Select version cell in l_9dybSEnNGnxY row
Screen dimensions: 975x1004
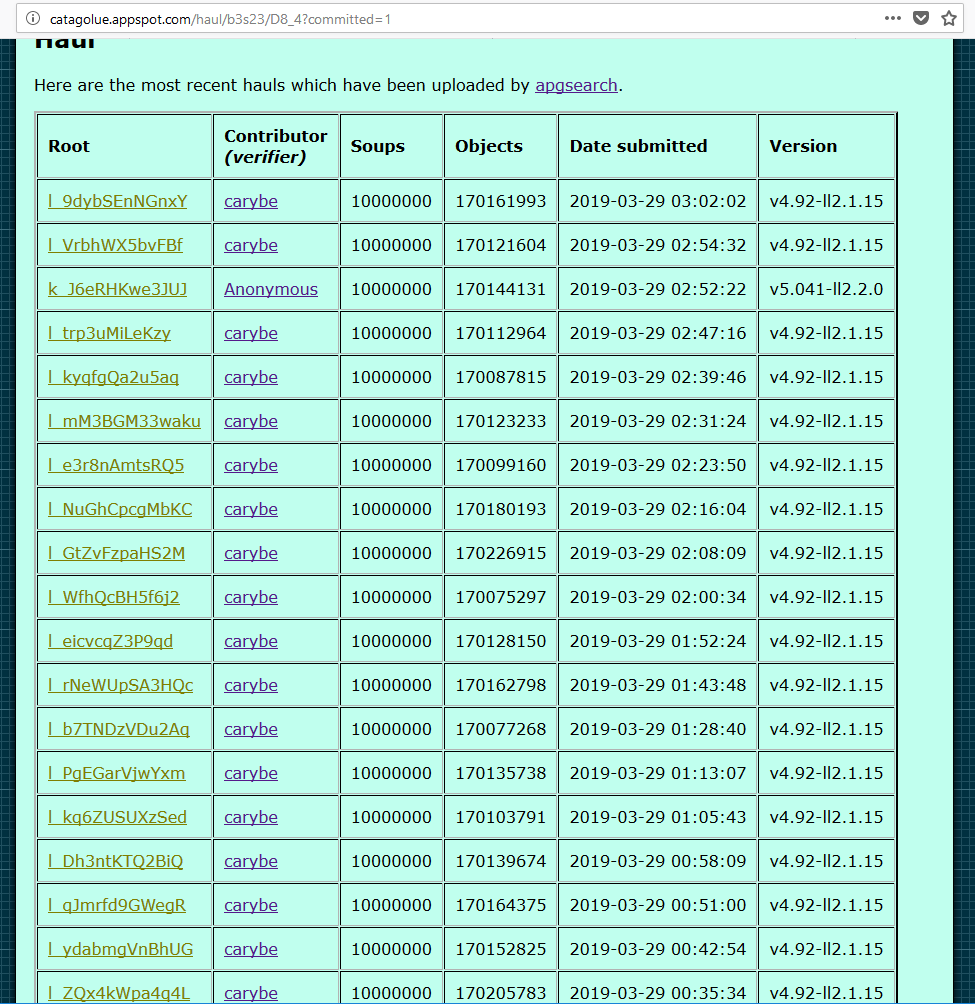pos(826,201)
